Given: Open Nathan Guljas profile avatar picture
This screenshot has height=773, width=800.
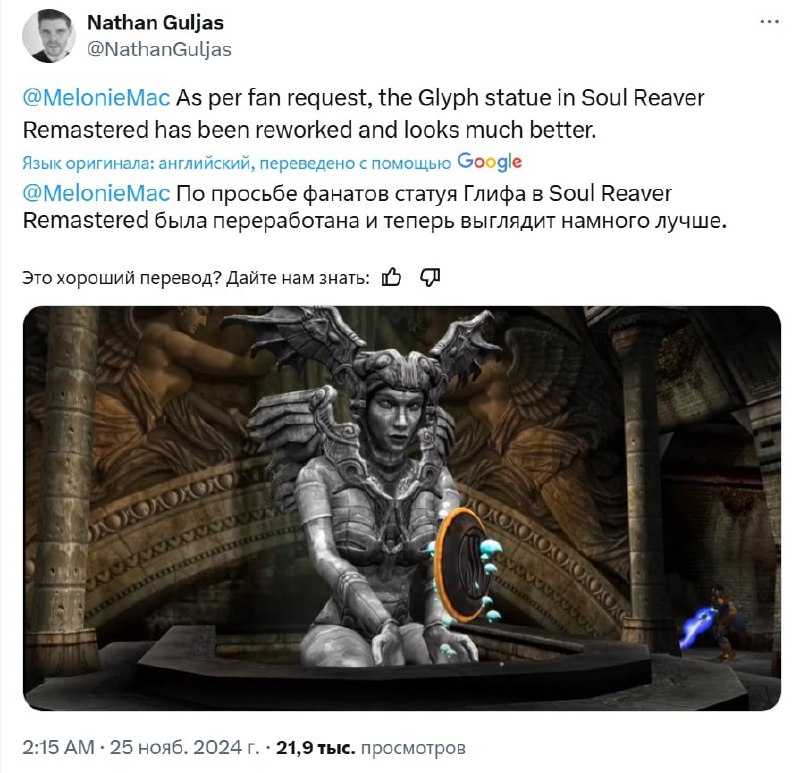Looking at the screenshot, I should 48,36.
